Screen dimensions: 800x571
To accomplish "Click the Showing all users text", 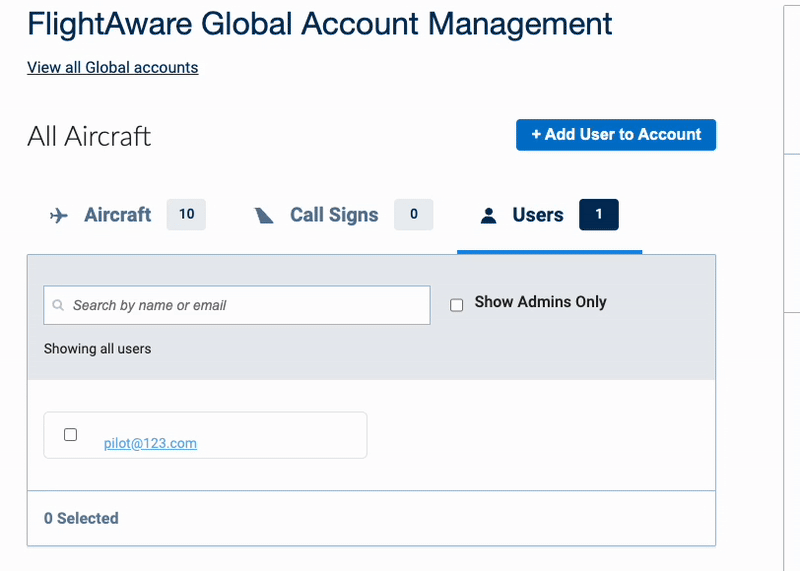I will coord(97,349).
